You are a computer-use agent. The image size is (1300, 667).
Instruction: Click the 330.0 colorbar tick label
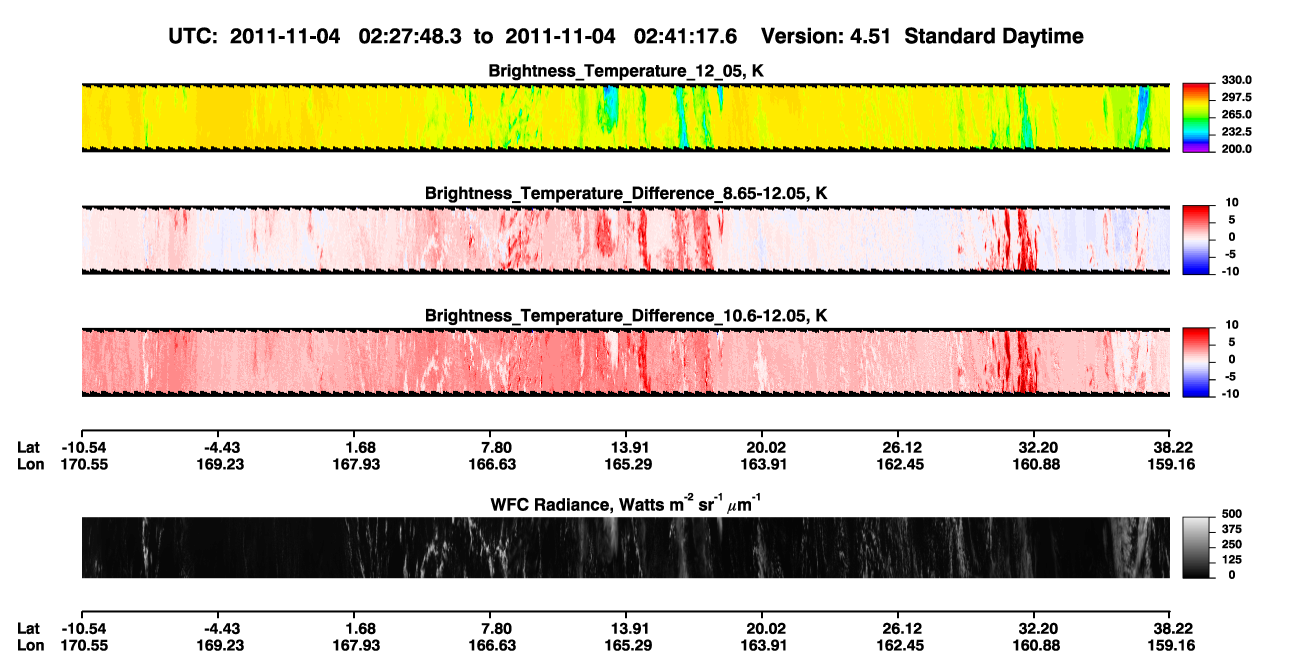[x=1237, y=80]
